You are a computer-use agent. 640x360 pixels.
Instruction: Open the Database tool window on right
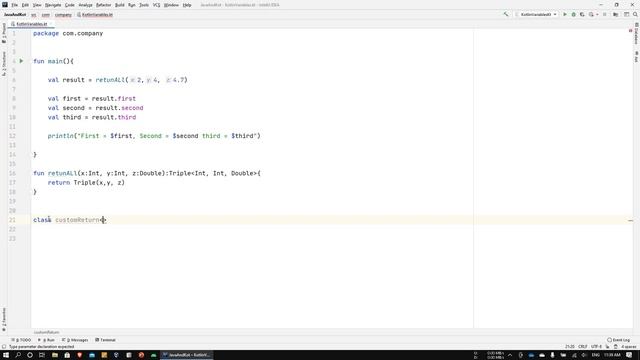[636, 33]
